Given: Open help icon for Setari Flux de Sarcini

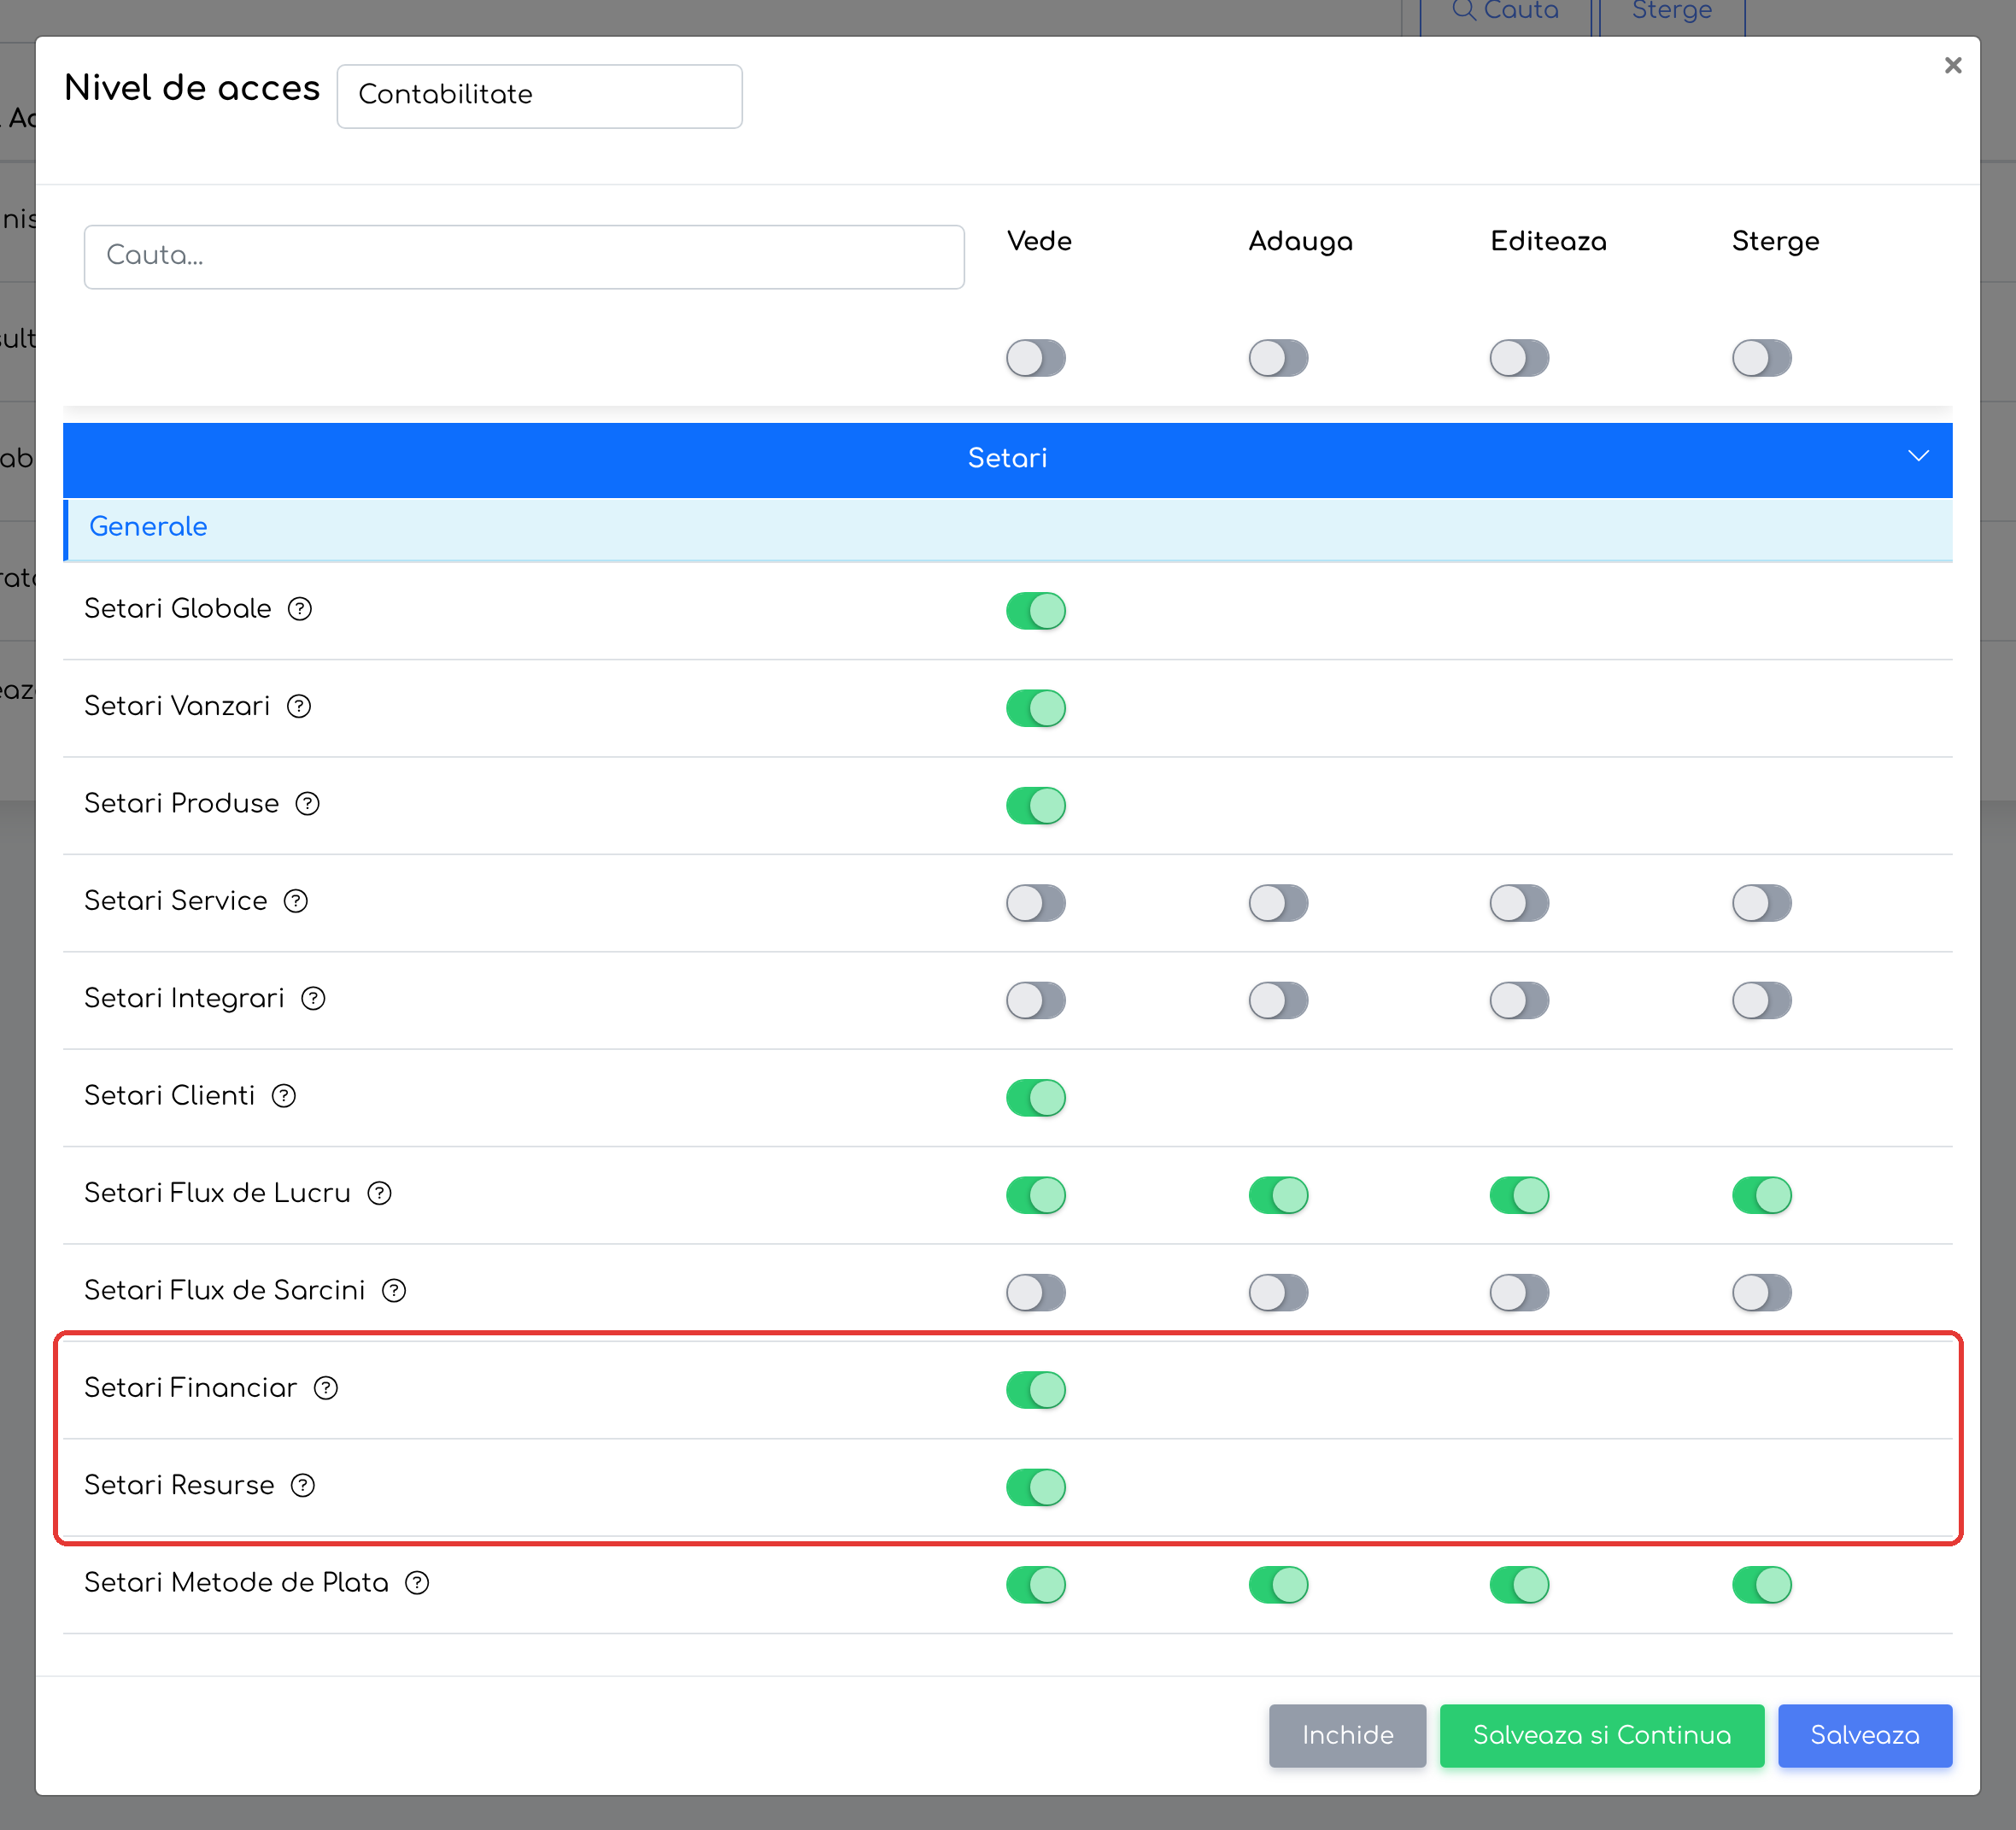Looking at the screenshot, I should 395,1291.
